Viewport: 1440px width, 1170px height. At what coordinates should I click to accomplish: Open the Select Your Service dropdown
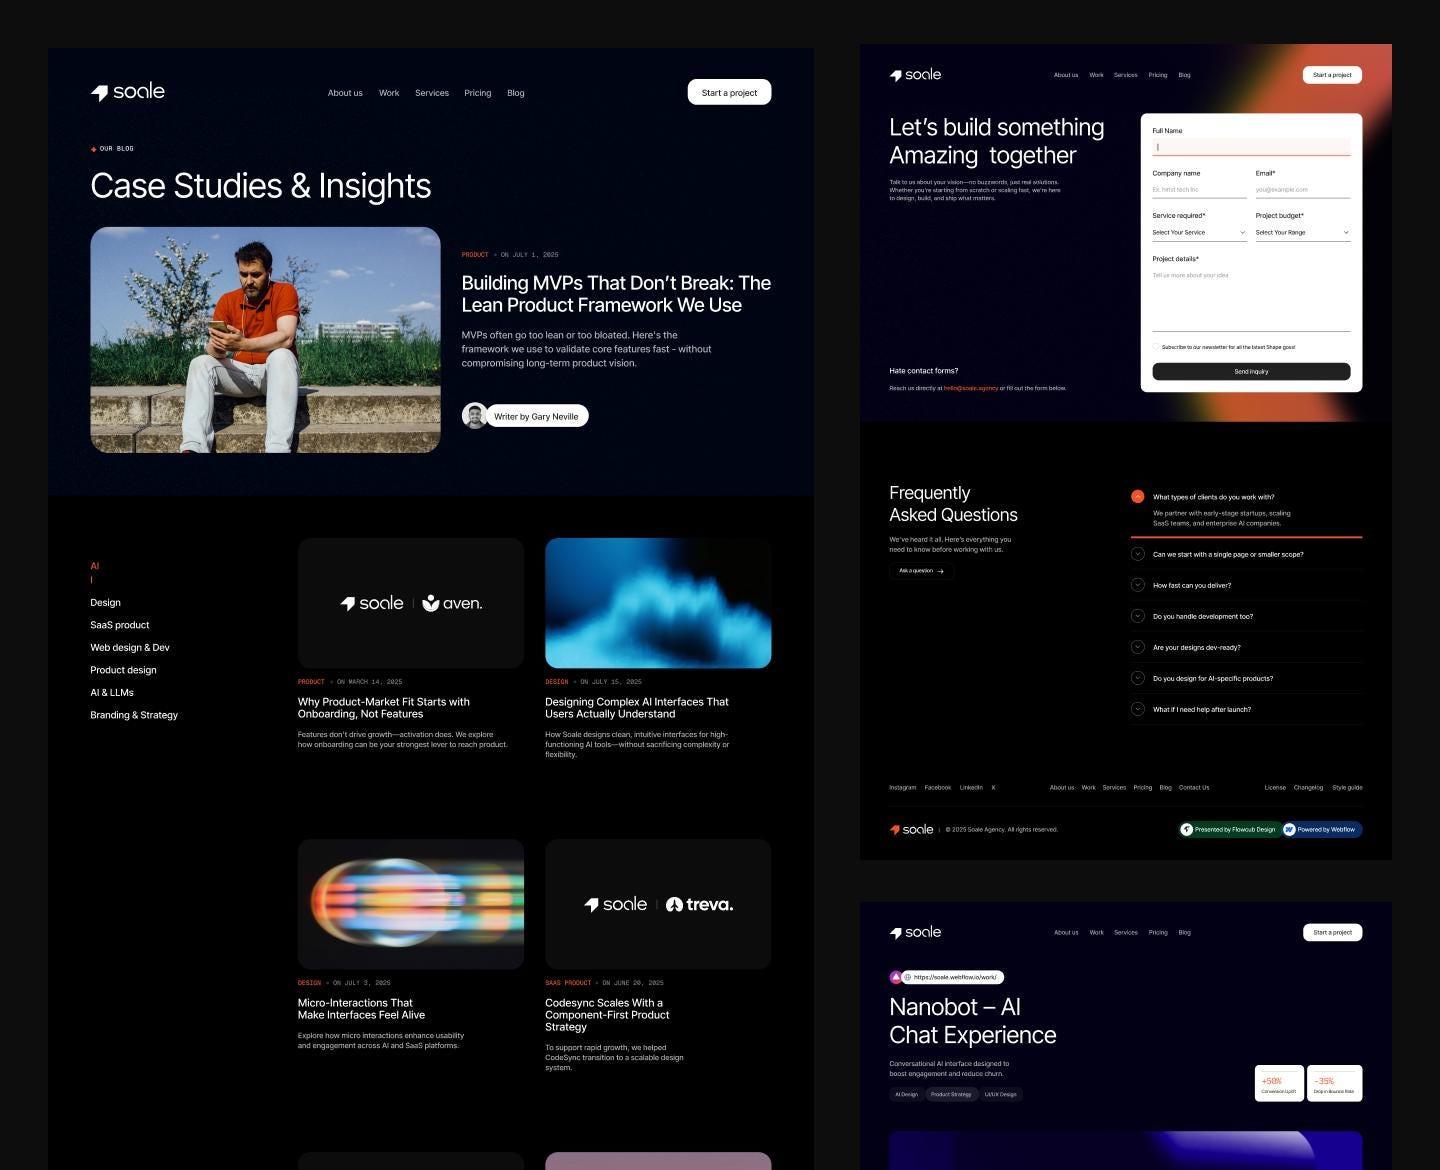pyautogui.click(x=1199, y=232)
